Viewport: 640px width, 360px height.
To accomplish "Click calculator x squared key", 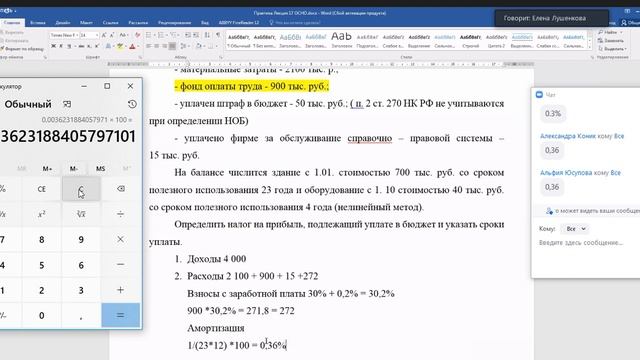I will pyautogui.click(x=42, y=214).
